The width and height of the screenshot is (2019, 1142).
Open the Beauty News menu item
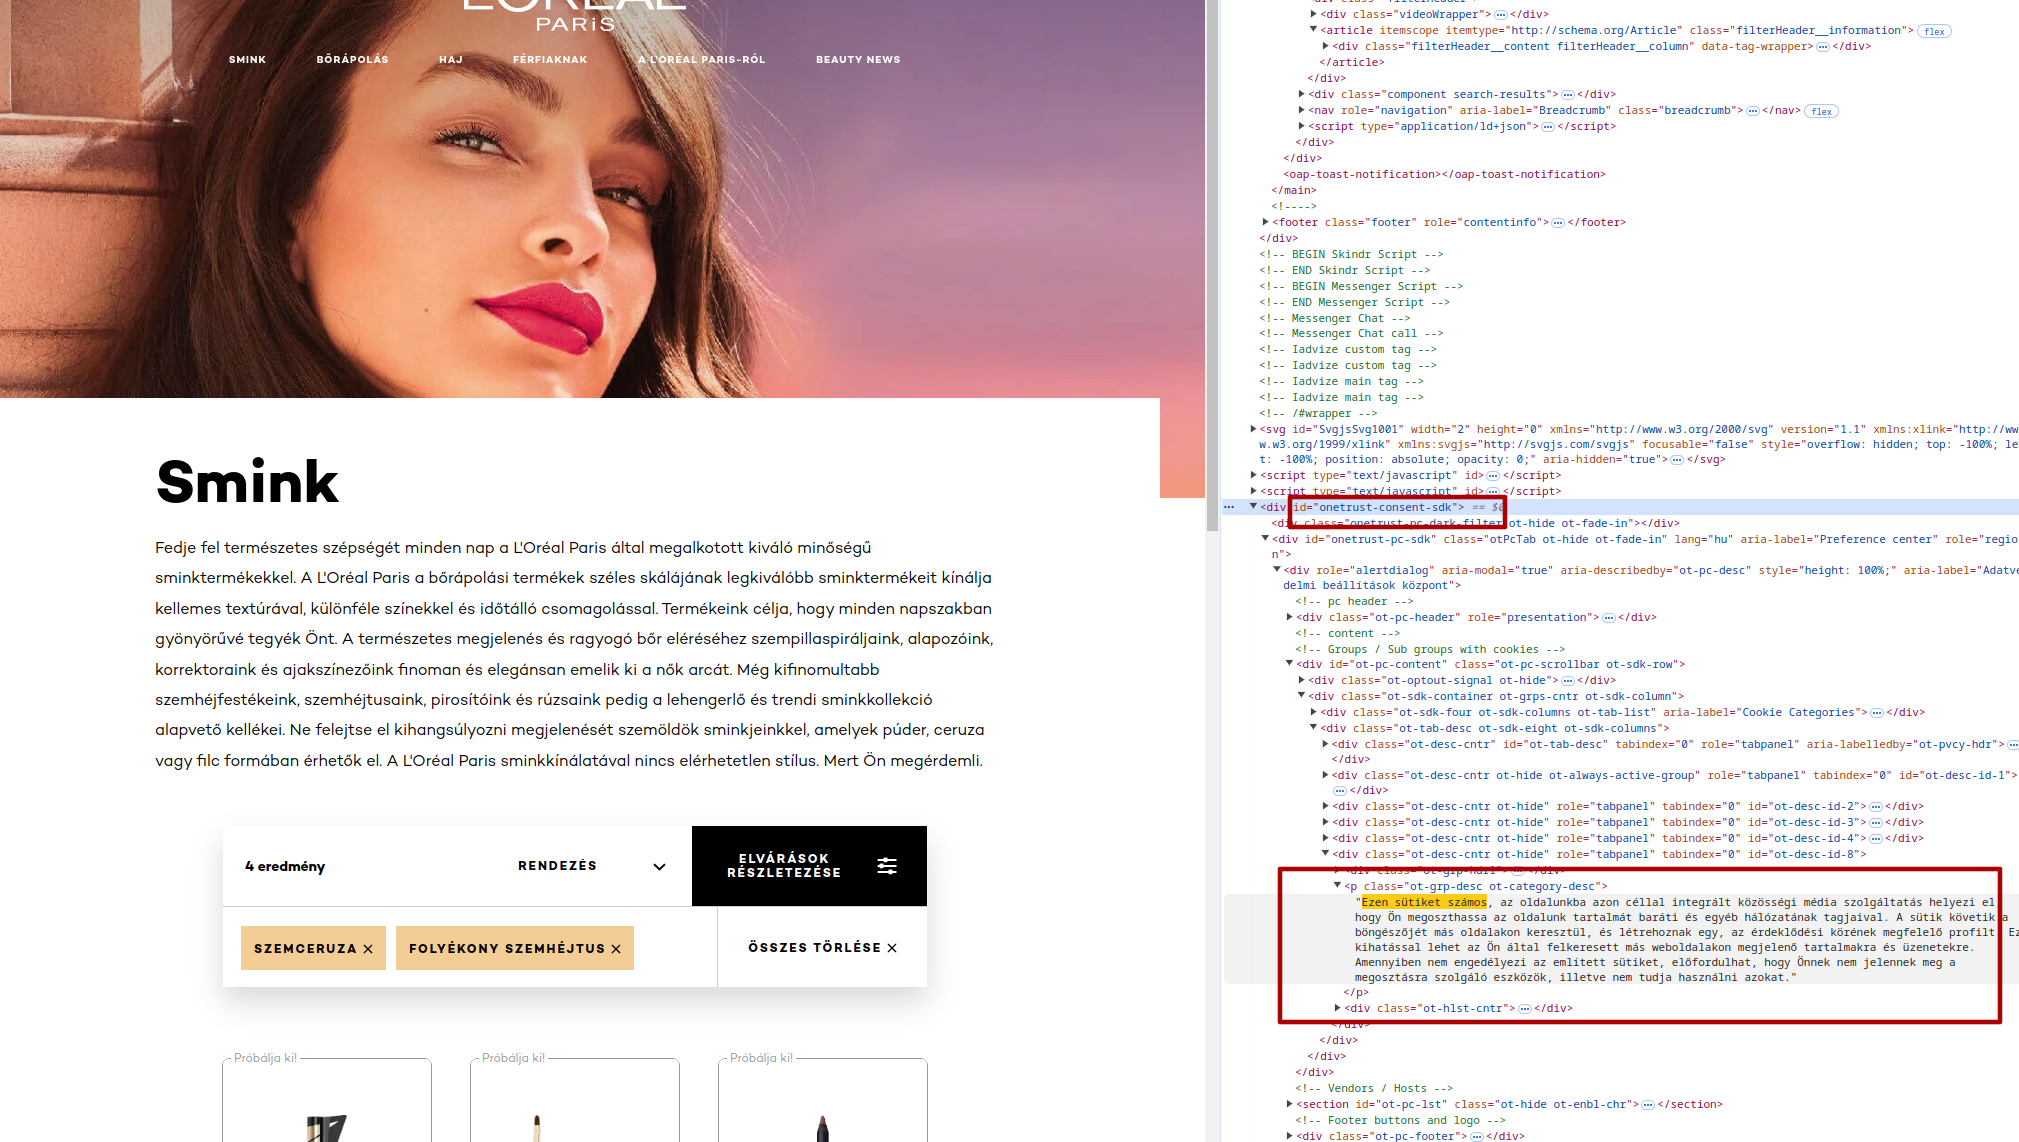pos(858,60)
